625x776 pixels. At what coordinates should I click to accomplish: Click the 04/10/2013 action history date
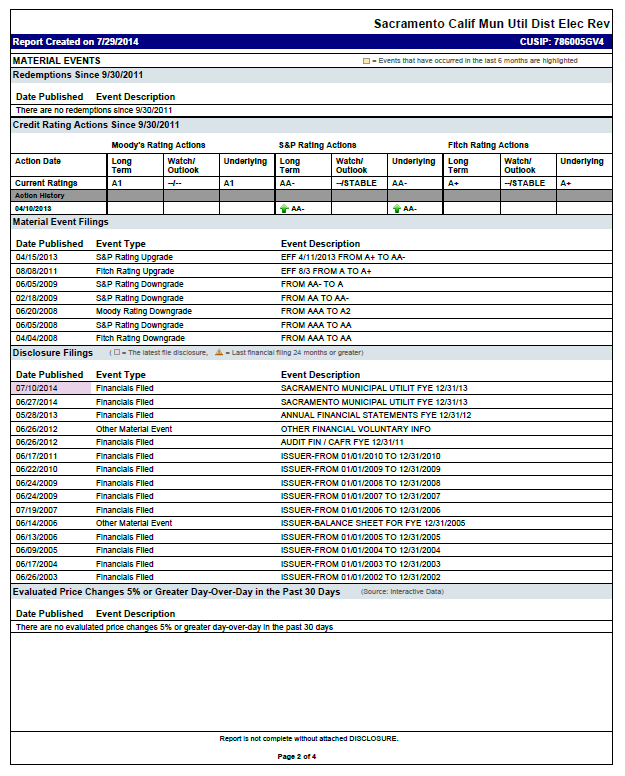pos(36,208)
